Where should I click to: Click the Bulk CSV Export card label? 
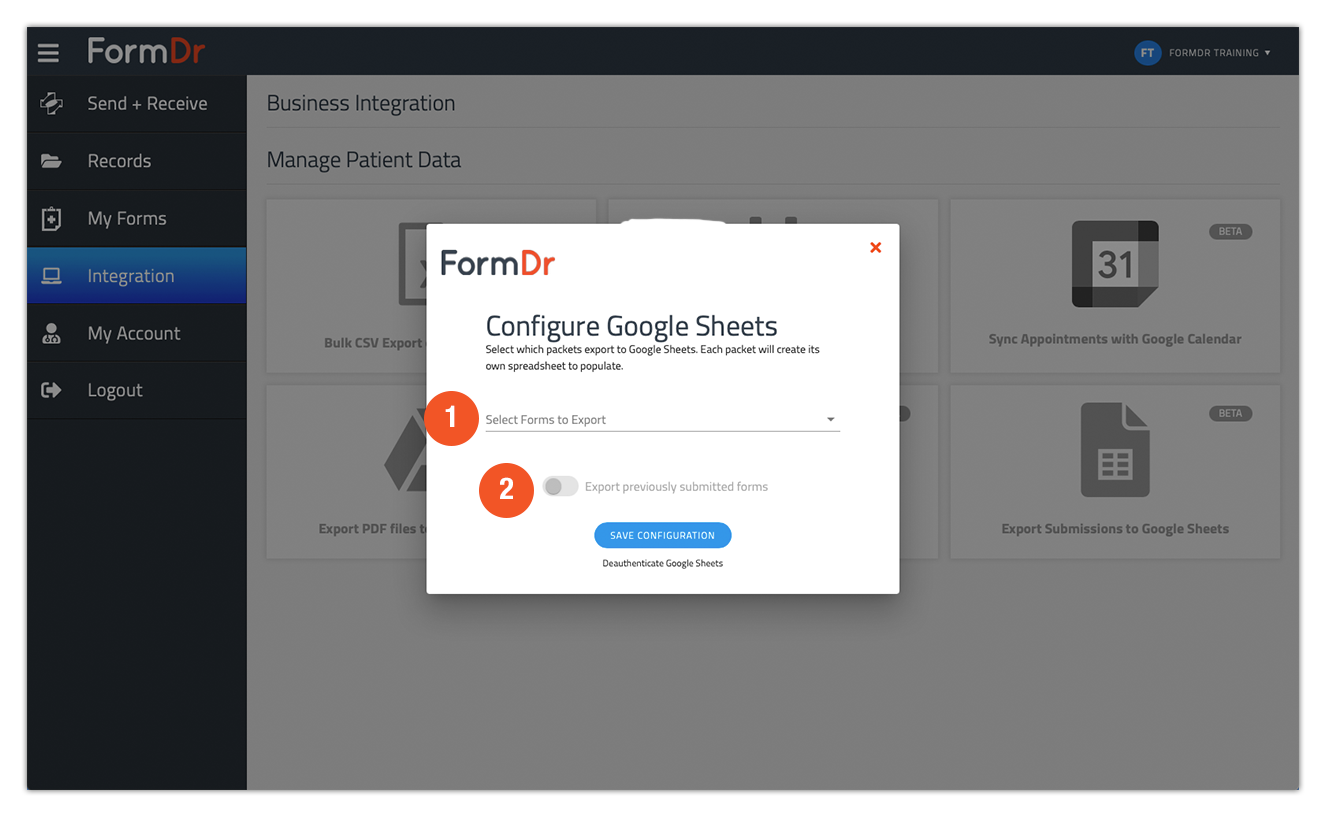[375, 343]
